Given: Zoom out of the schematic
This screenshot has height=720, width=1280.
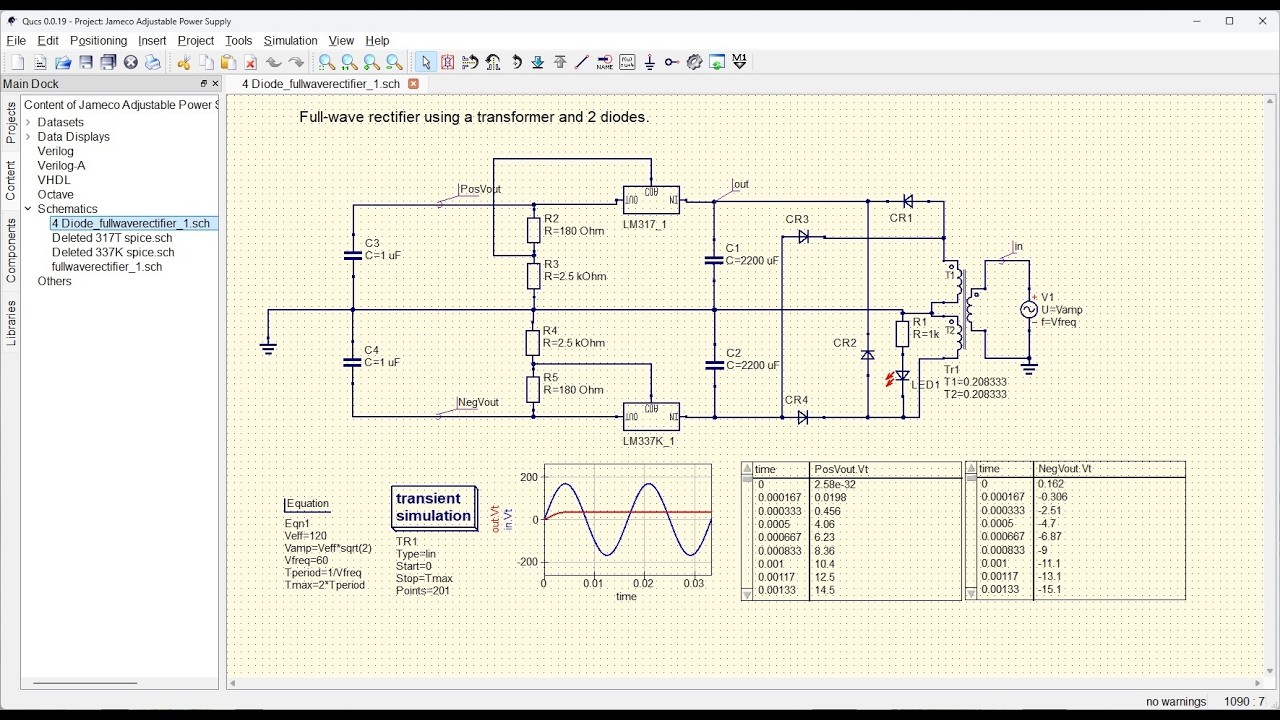Looking at the screenshot, I should click(x=394, y=62).
